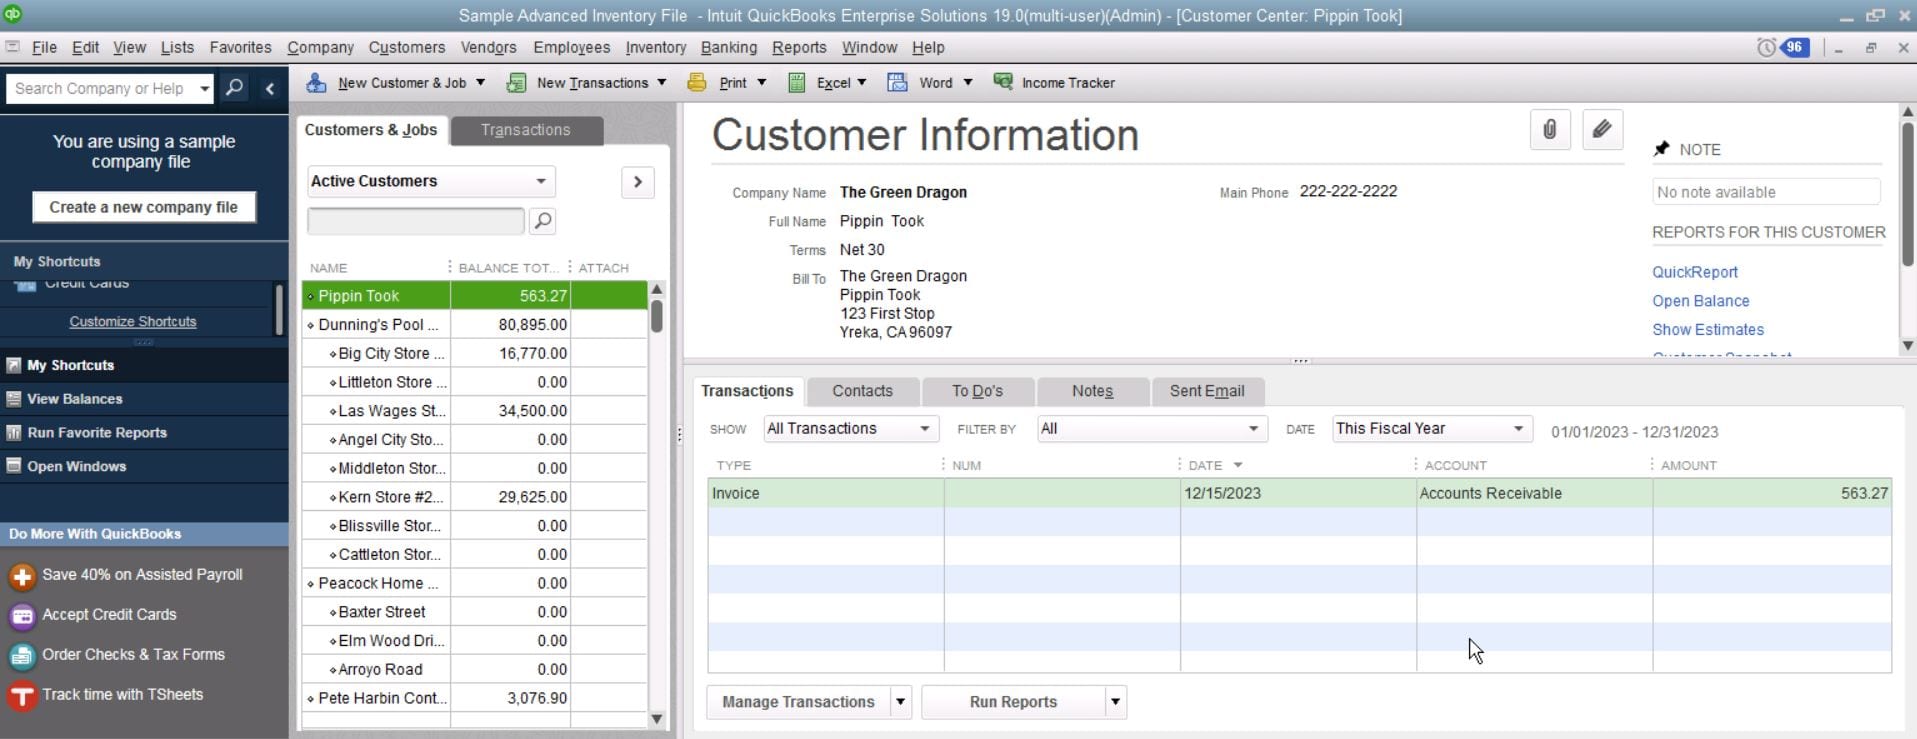
Task: Open the Customers menu
Action: (407, 48)
